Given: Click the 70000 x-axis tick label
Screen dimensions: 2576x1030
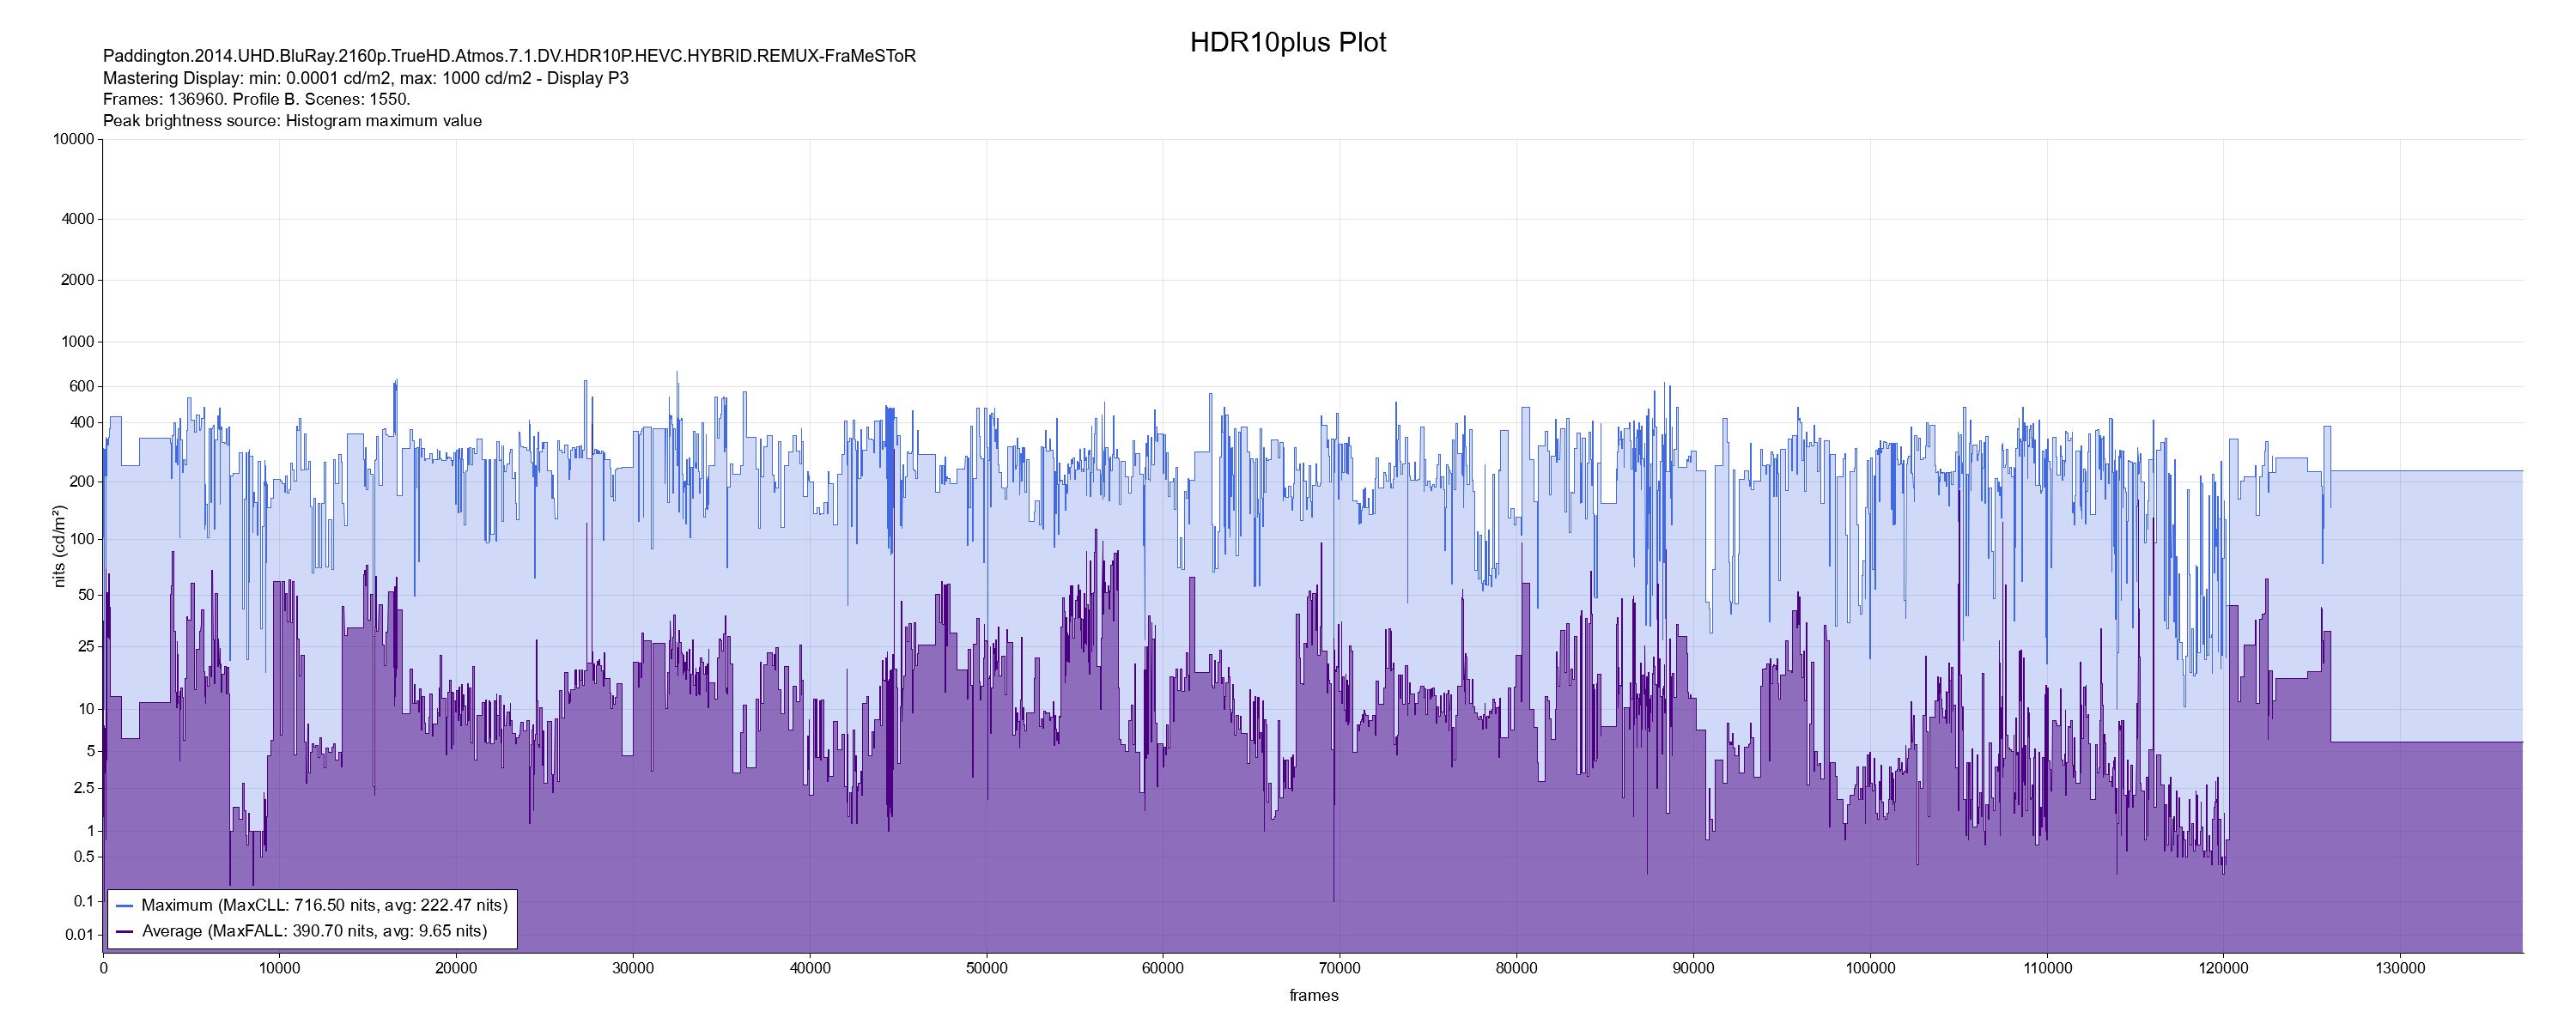Looking at the screenshot, I should pyautogui.click(x=1339, y=969).
